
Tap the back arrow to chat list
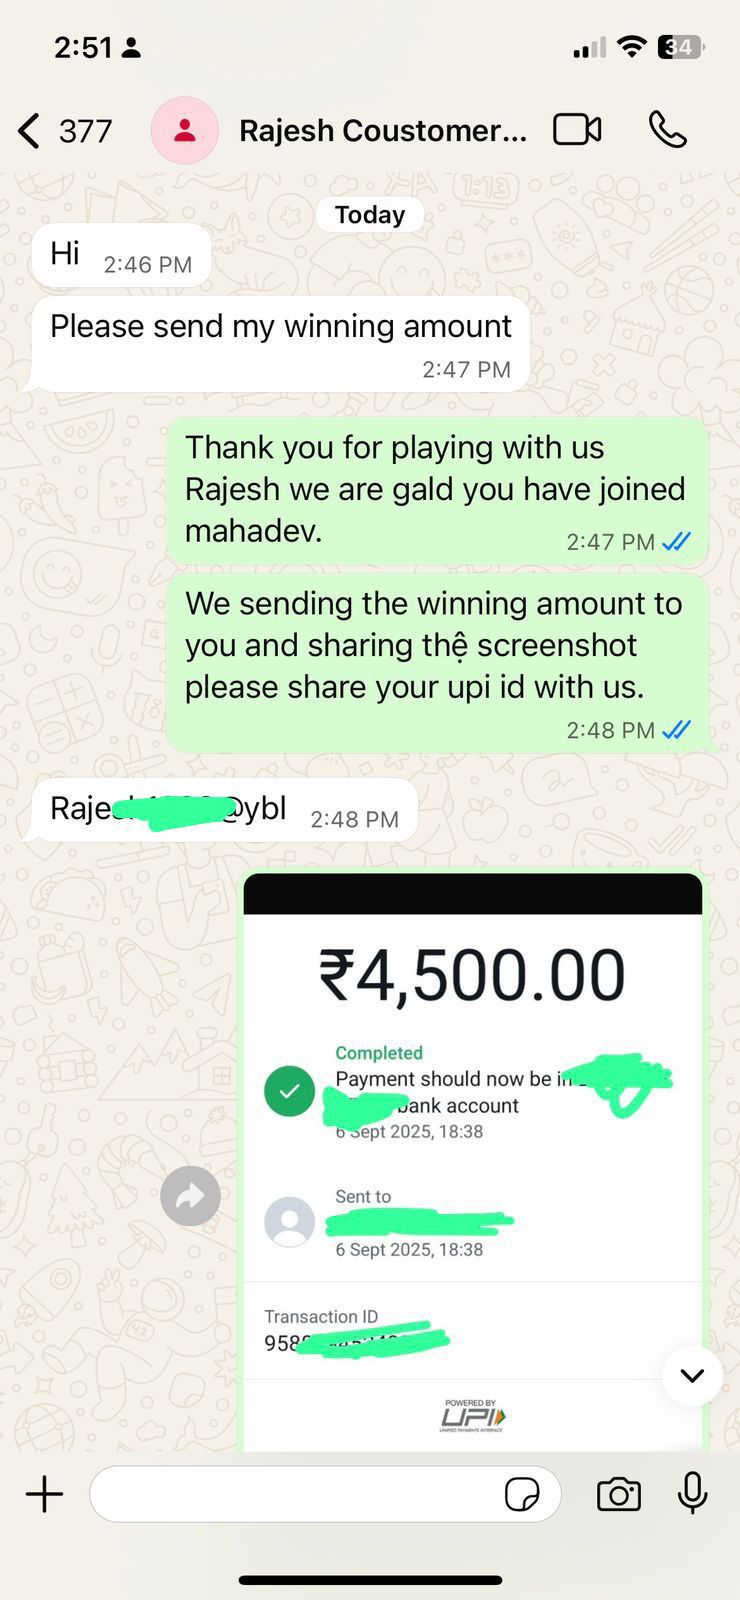(x=29, y=131)
